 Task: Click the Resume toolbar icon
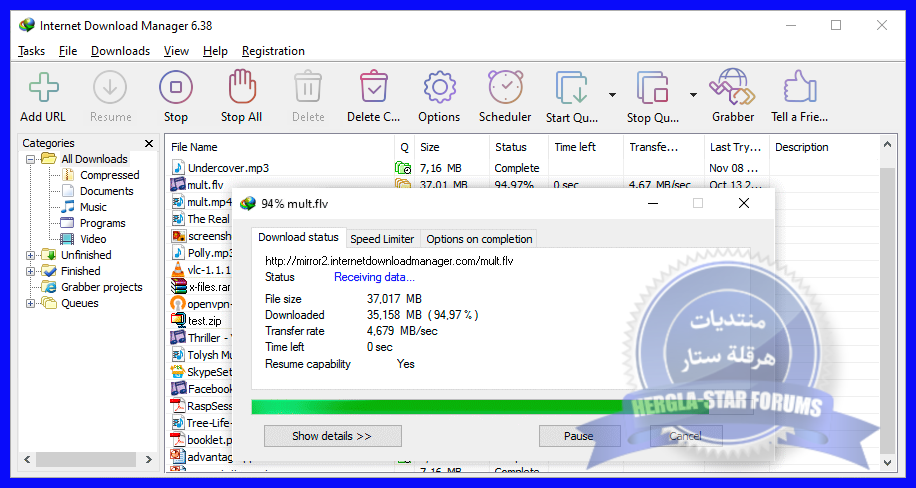pos(110,88)
